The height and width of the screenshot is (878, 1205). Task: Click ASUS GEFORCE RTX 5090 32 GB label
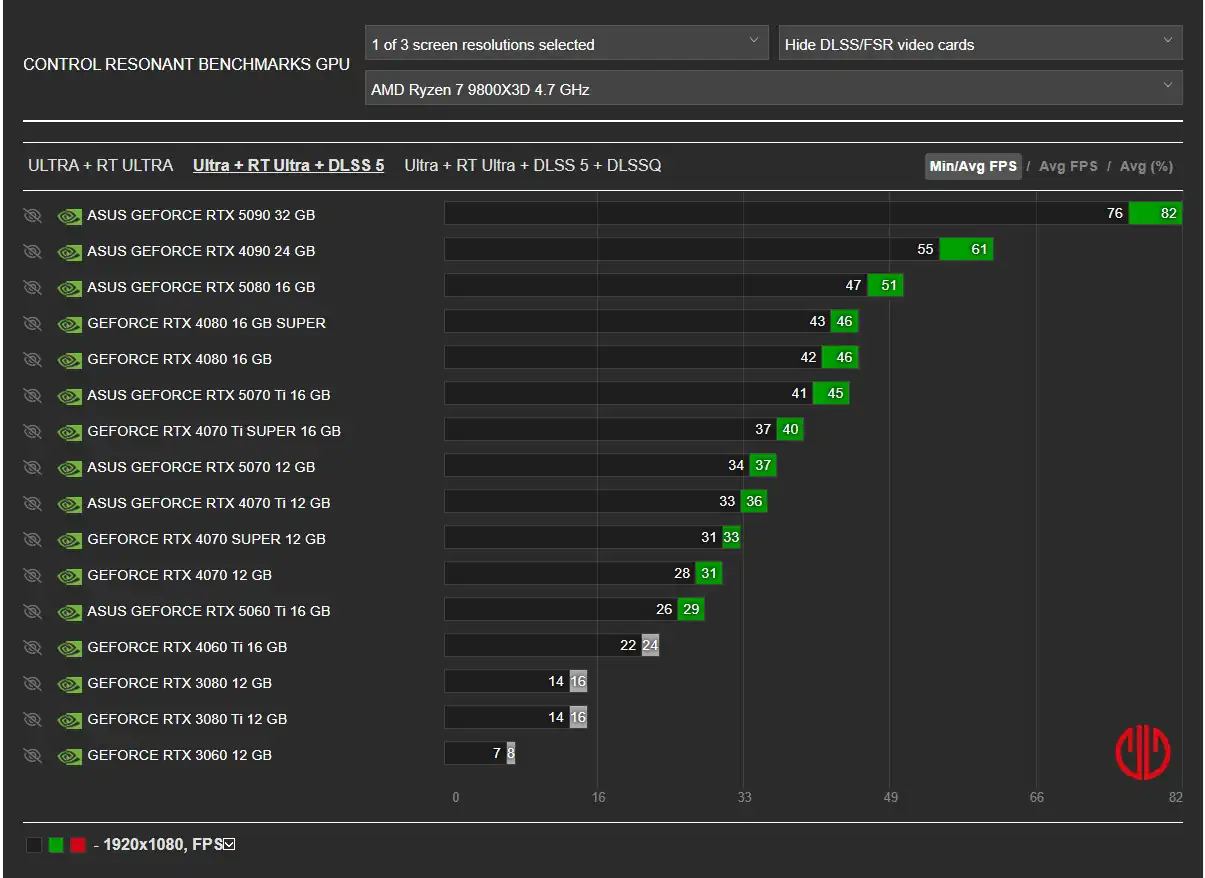201,215
